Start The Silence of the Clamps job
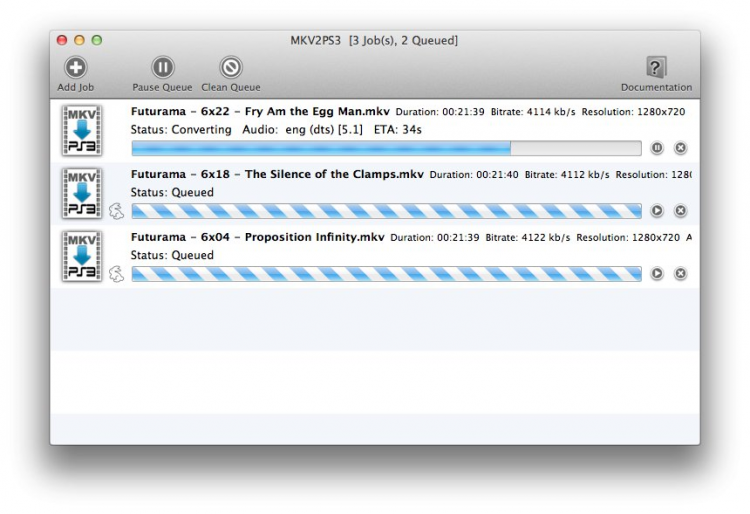The image size is (750, 514). tap(657, 210)
